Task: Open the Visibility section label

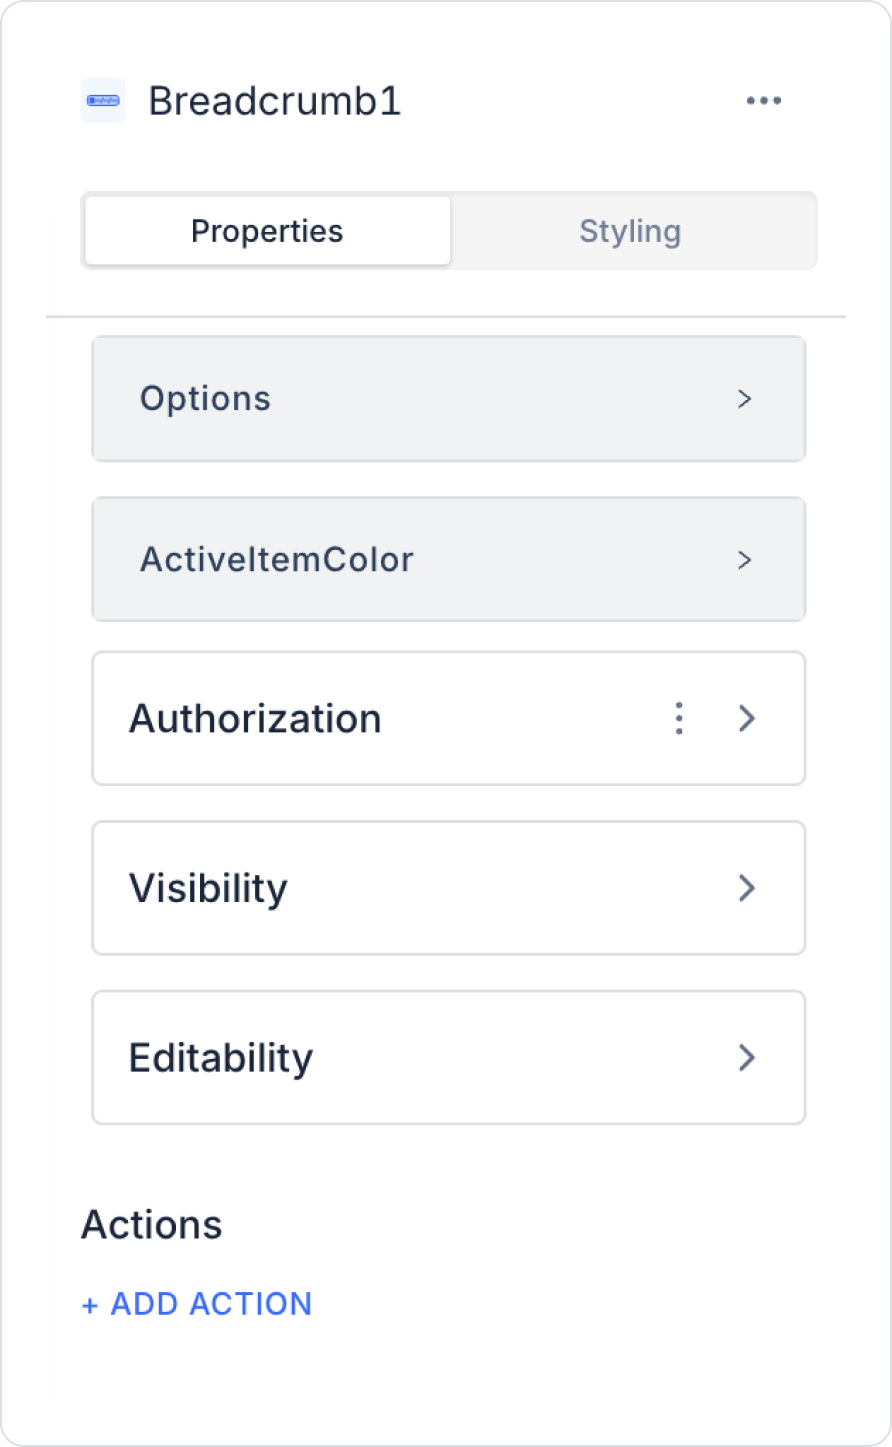Action: click(208, 888)
